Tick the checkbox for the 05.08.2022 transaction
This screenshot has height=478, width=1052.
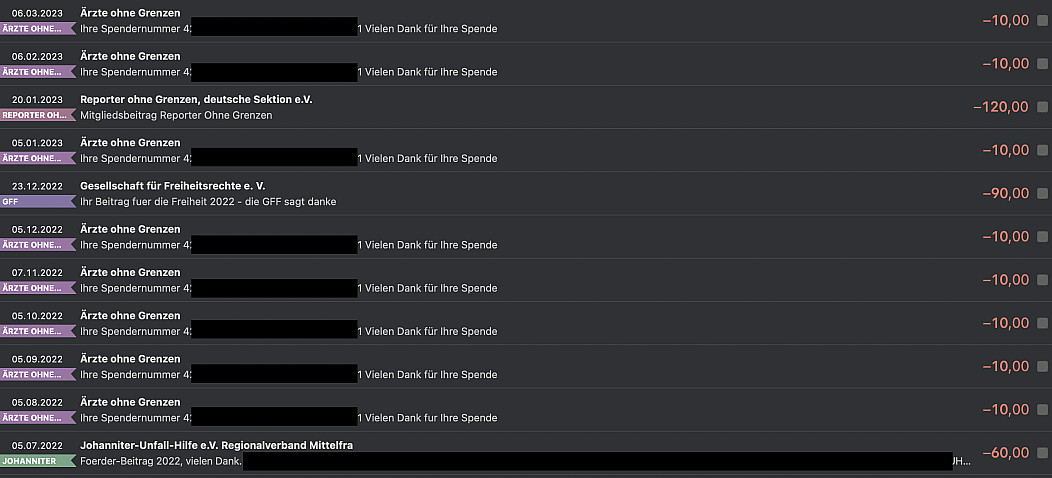click(1042, 410)
